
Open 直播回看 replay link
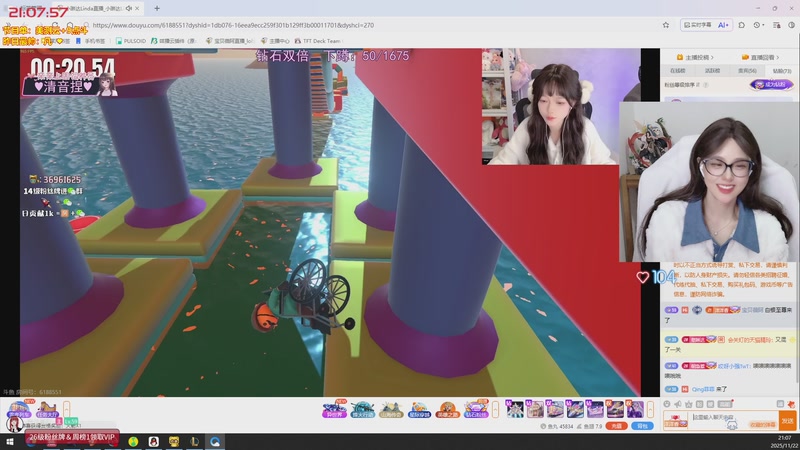760,57
